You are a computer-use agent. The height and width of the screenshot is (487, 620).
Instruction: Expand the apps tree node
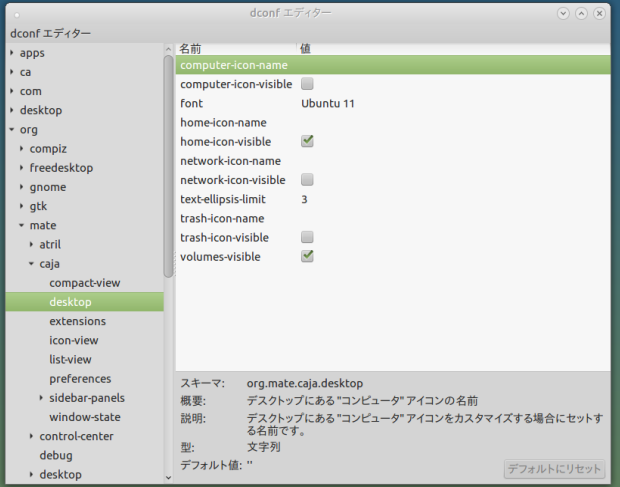pyautogui.click(x=12, y=53)
